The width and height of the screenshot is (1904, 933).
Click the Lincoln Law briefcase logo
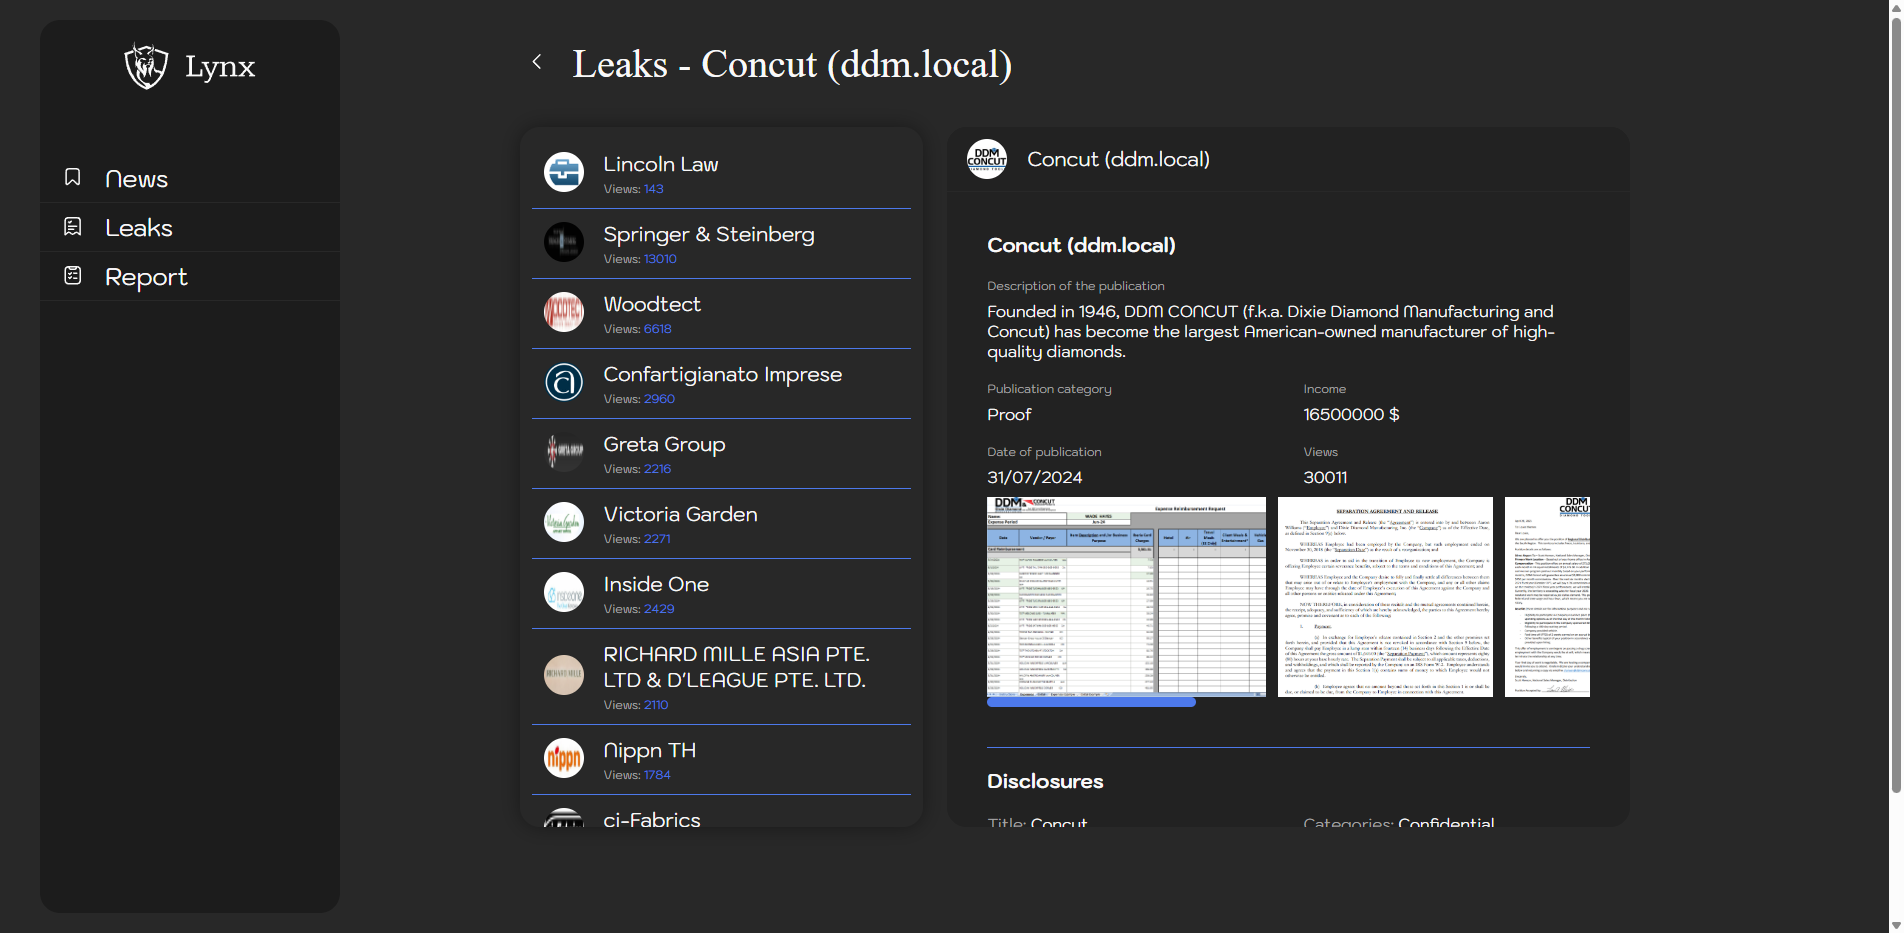(564, 172)
